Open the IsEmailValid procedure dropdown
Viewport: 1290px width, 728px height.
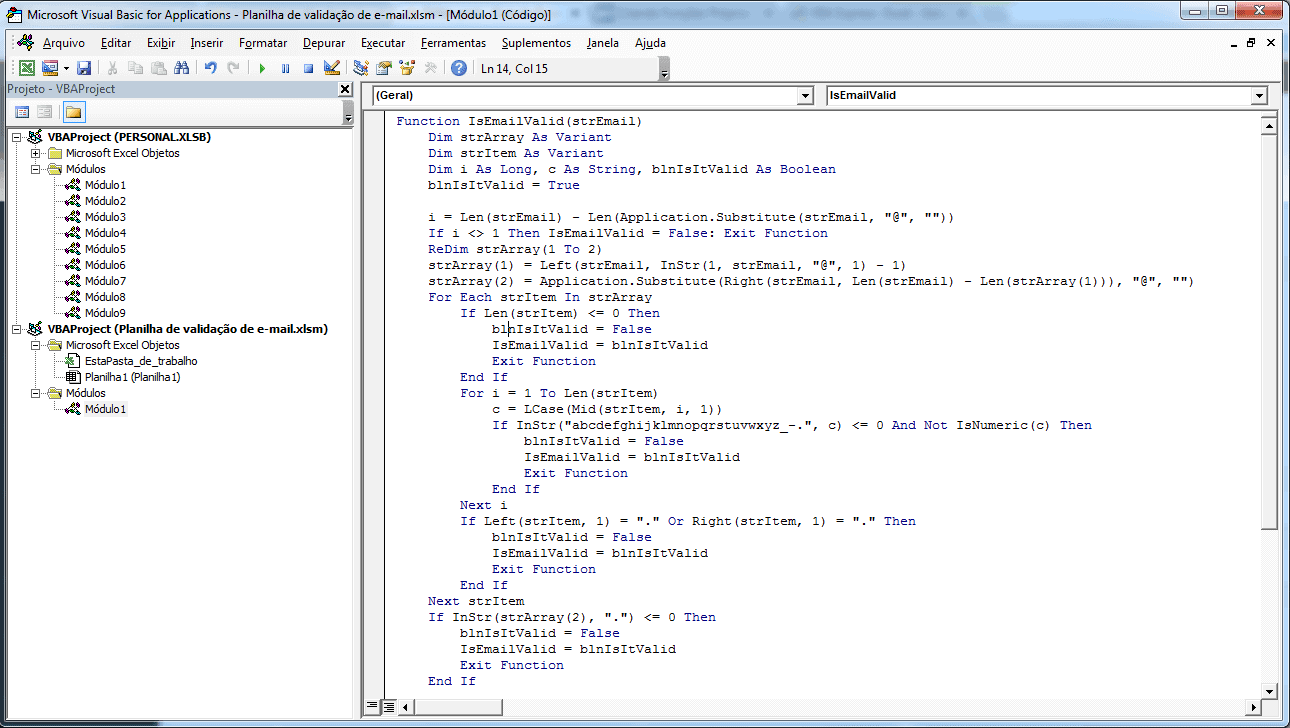pyautogui.click(x=1259, y=96)
